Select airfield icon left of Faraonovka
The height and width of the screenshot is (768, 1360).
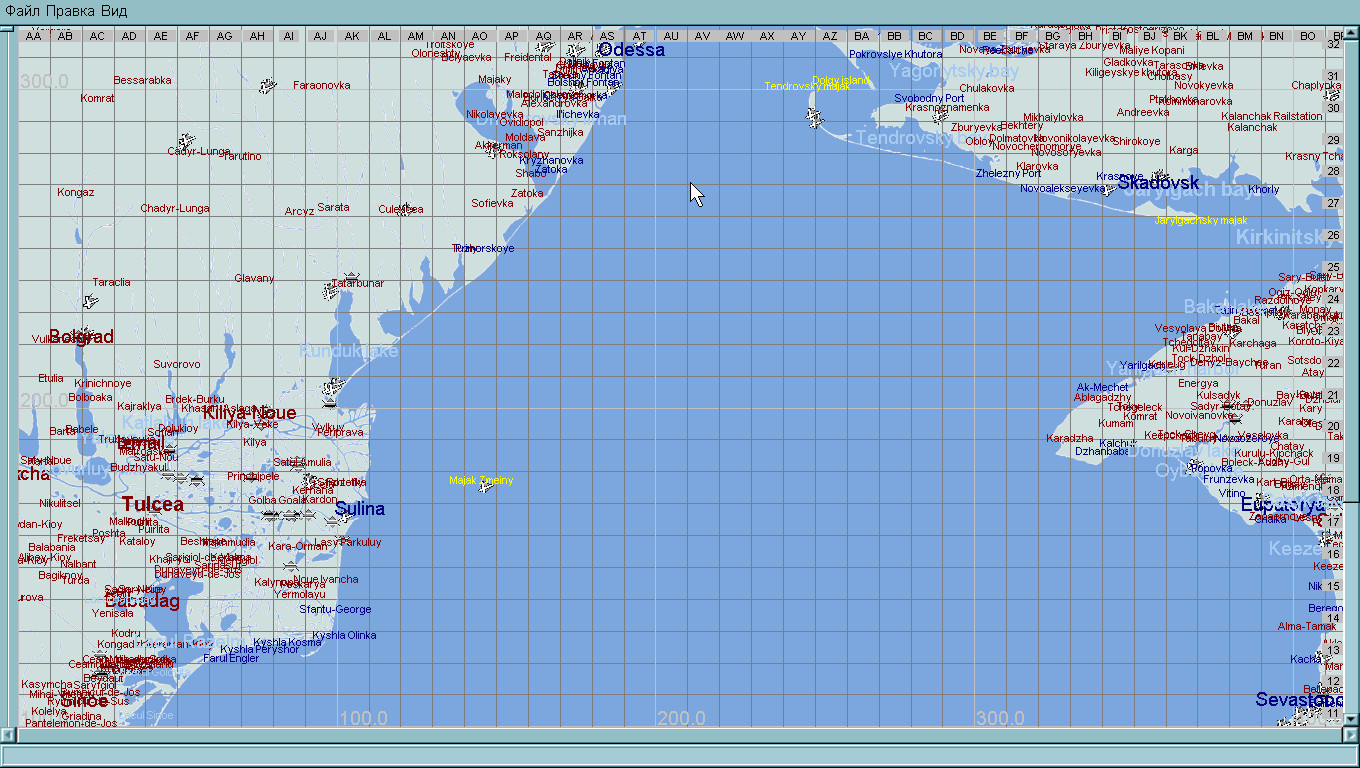point(266,87)
